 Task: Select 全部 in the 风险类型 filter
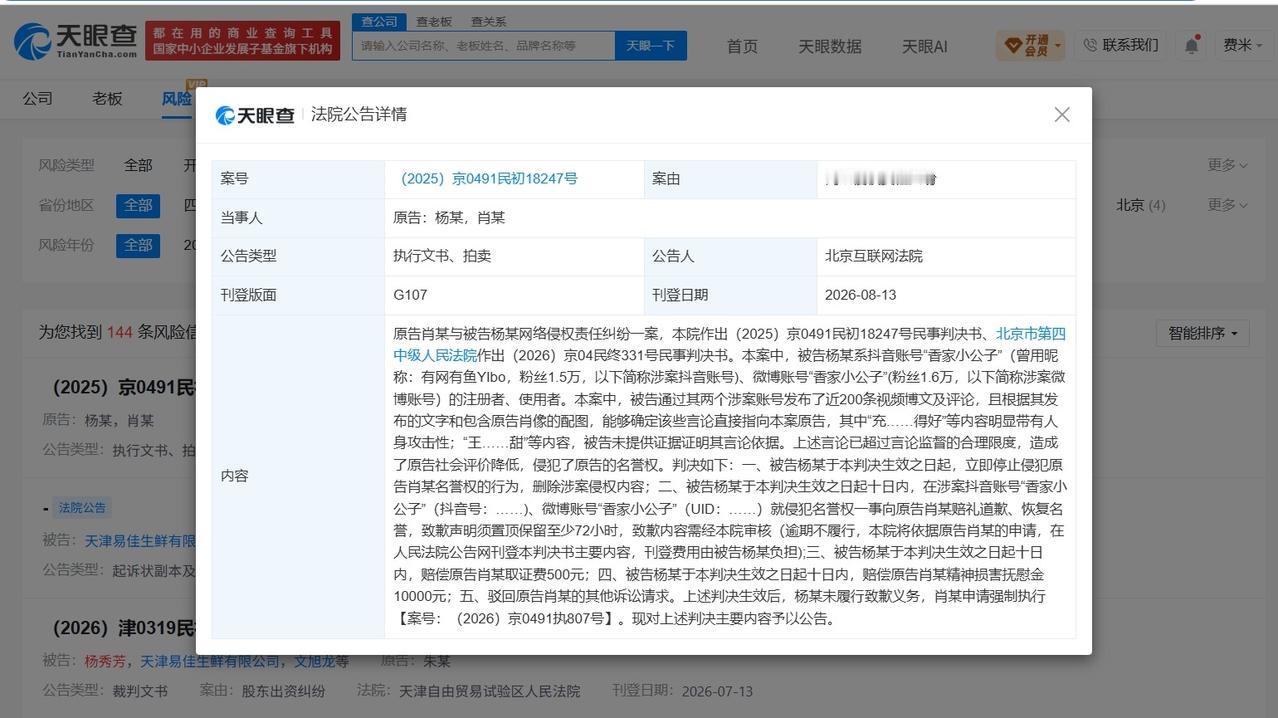pos(138,165)
